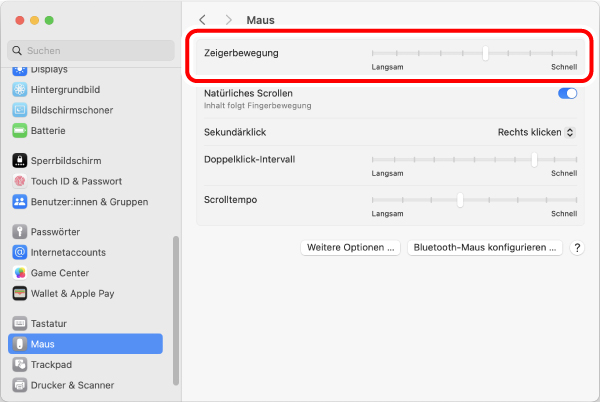Click Bluetooth-Maus konfigurieren button

(485, 247)
